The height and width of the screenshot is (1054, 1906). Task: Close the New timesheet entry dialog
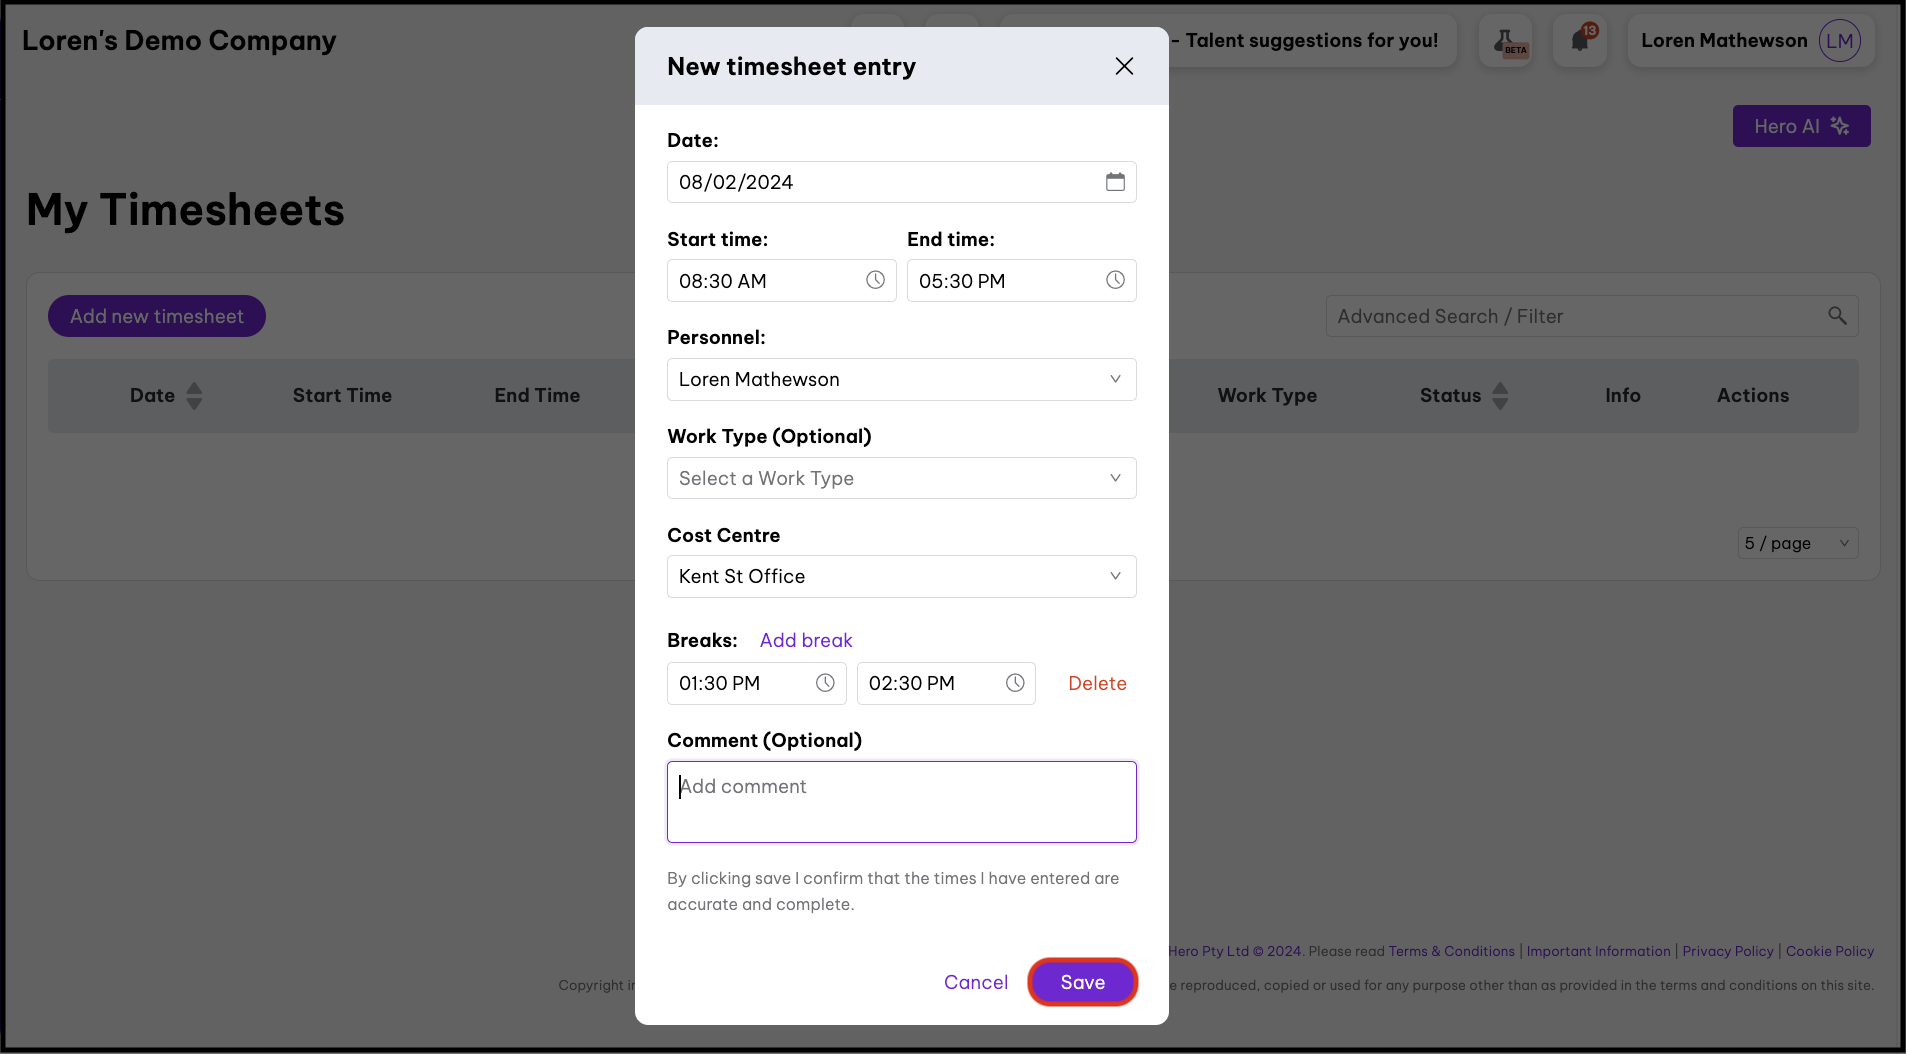point(1124,66)
